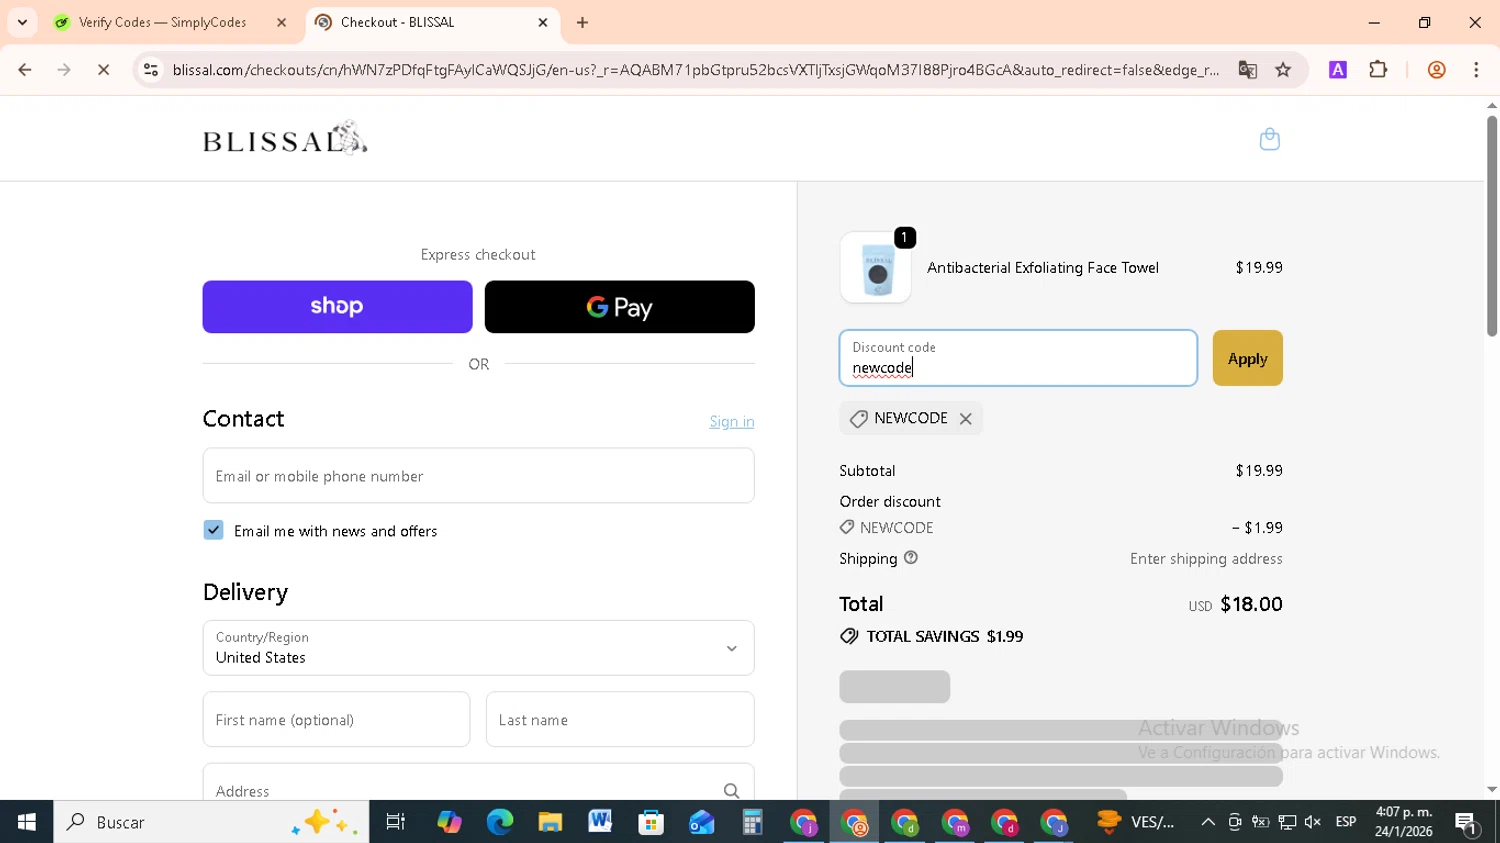Screen dimensions: 1500x843
Task: Switch to the Verify Codes — SimplyCodes tab
Action: tap(163, 22)
